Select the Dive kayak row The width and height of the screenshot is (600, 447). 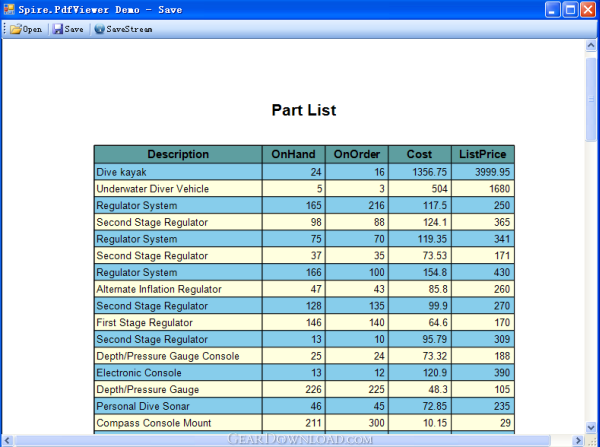point(304,172)
